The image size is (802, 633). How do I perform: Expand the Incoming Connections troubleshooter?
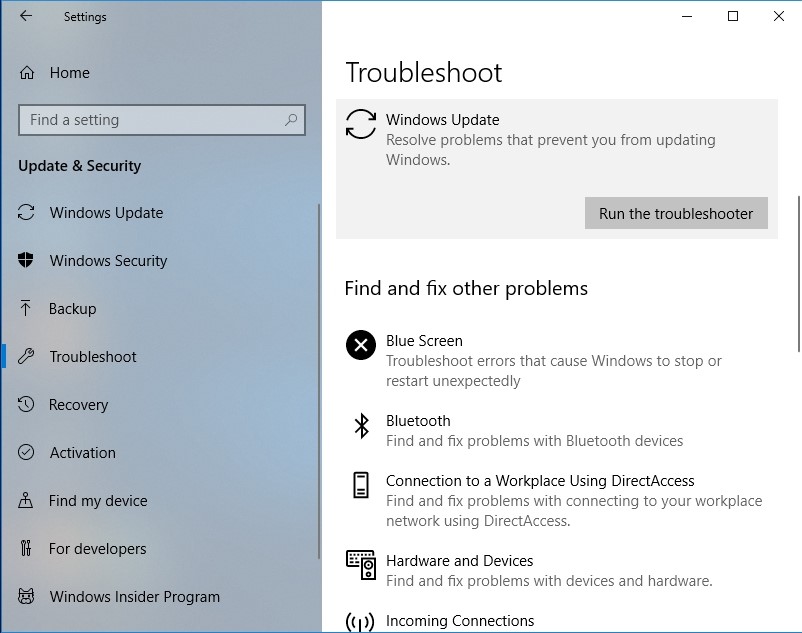tap(460, 621)
